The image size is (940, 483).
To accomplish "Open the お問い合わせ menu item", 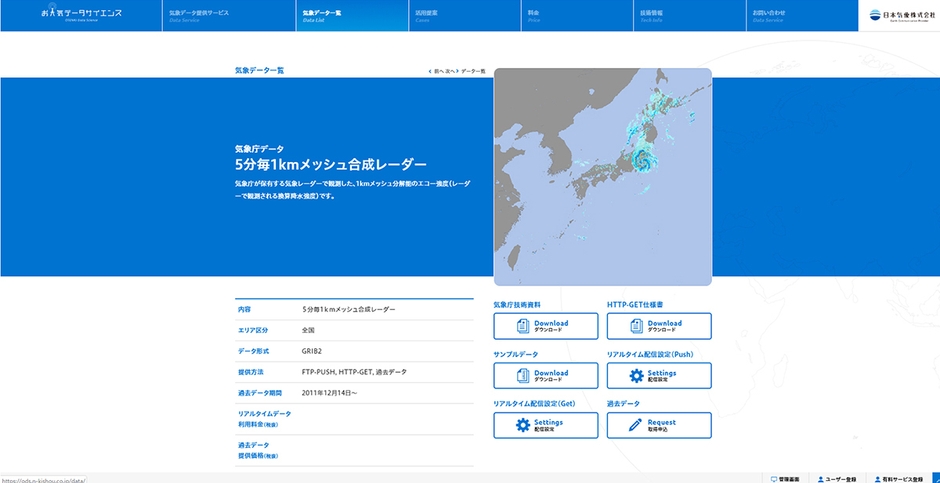I will pos(769,15).
